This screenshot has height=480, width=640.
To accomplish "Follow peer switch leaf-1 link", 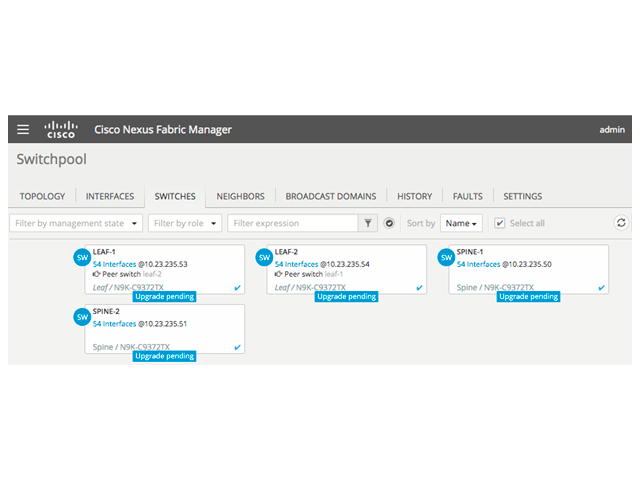I will click(334, 274).
